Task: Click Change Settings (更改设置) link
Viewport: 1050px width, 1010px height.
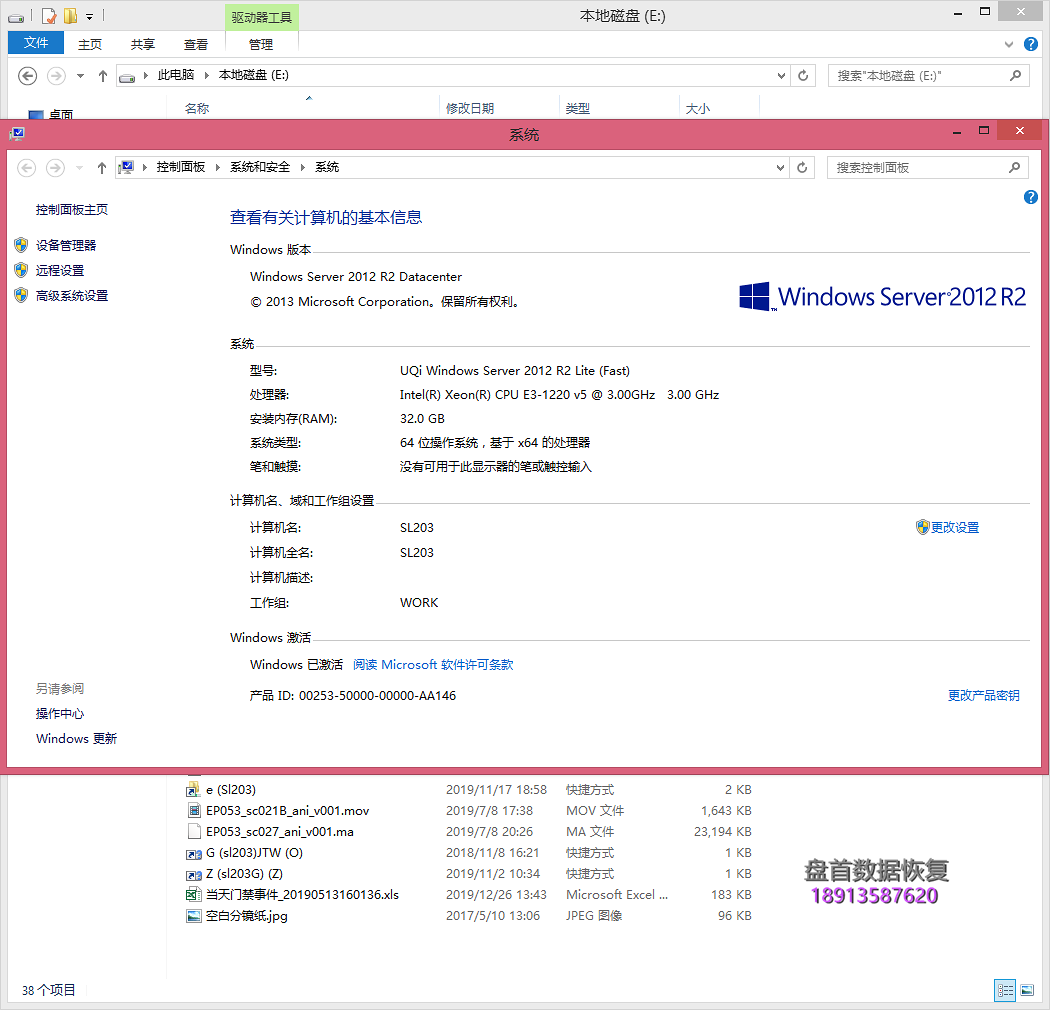Action: pos(955,527)
